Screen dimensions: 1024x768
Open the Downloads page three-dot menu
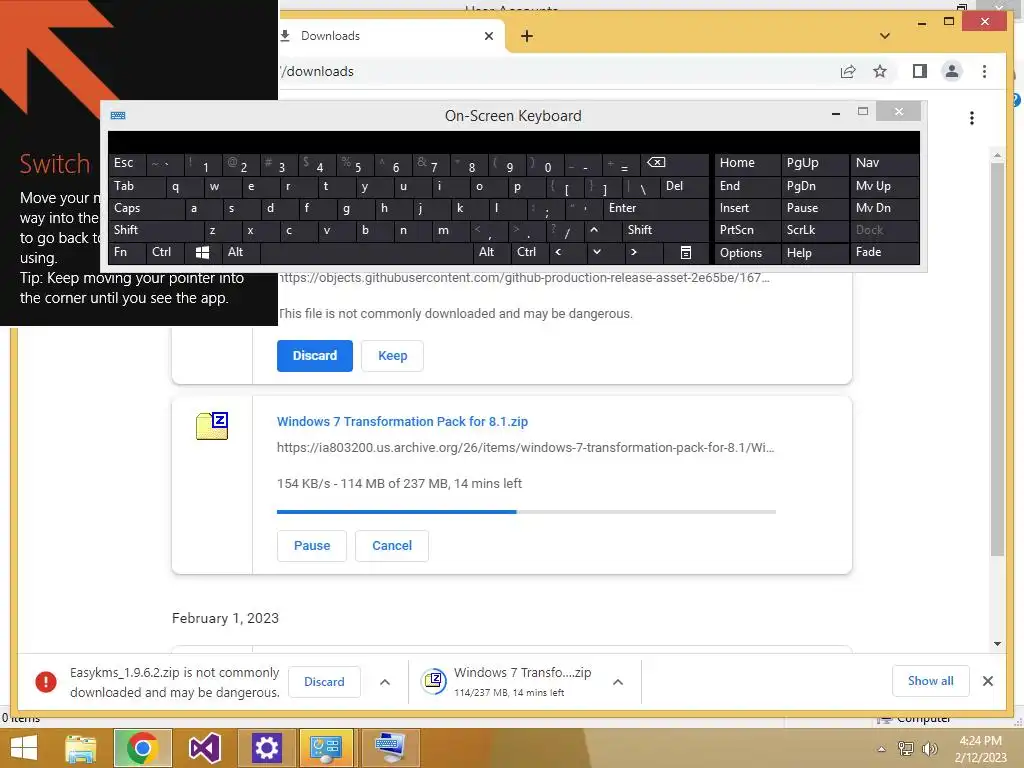(972, 118)
